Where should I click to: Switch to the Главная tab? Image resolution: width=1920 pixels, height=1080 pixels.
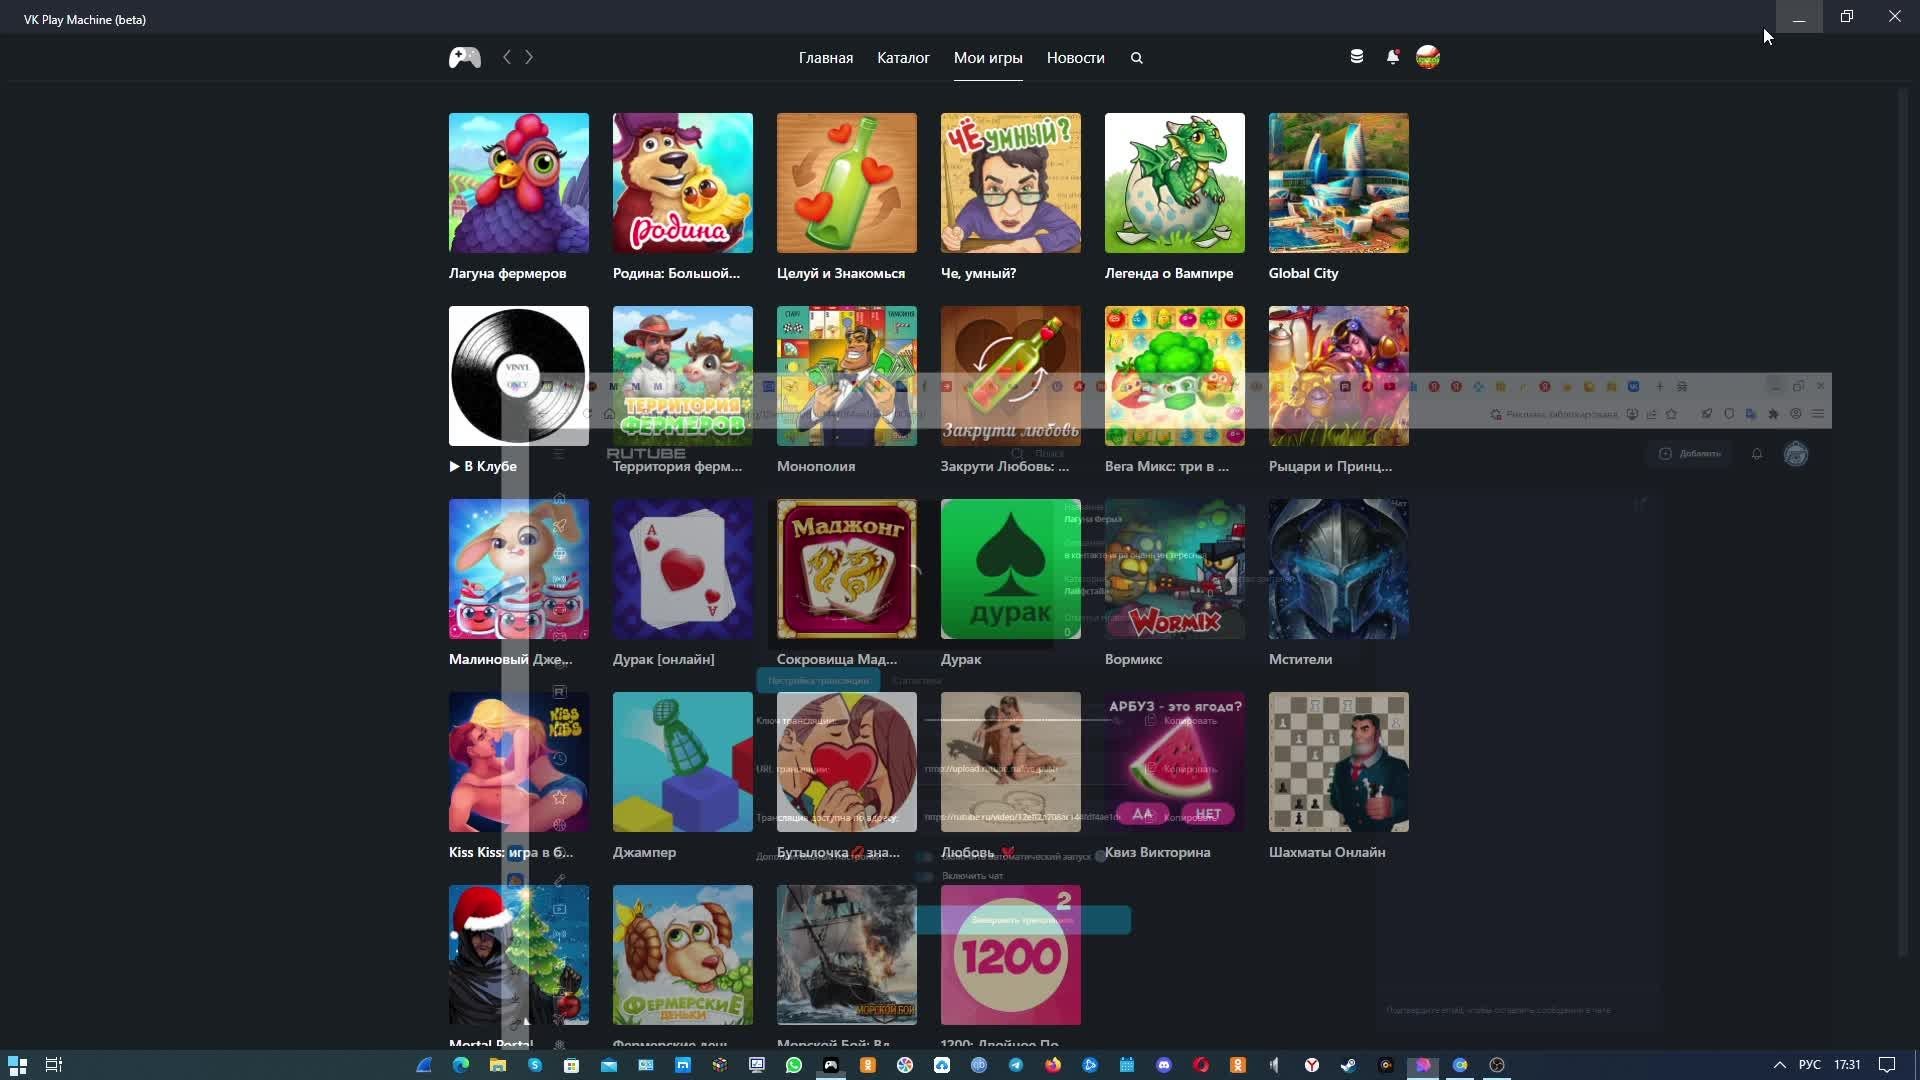(x=825, y=58)
